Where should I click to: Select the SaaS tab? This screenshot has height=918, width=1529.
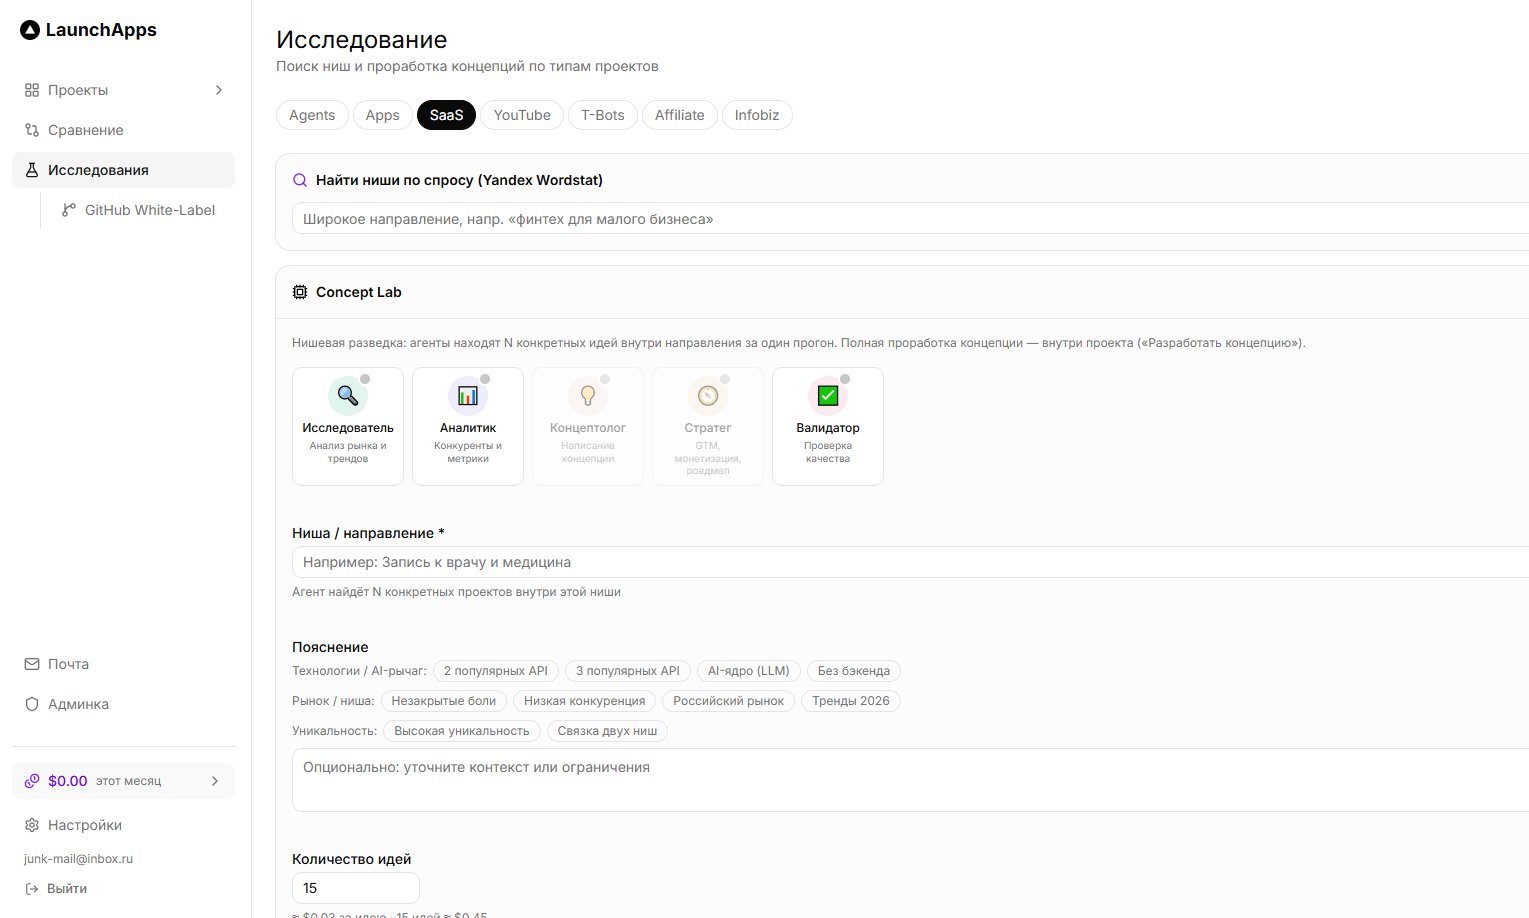(447, 115)
